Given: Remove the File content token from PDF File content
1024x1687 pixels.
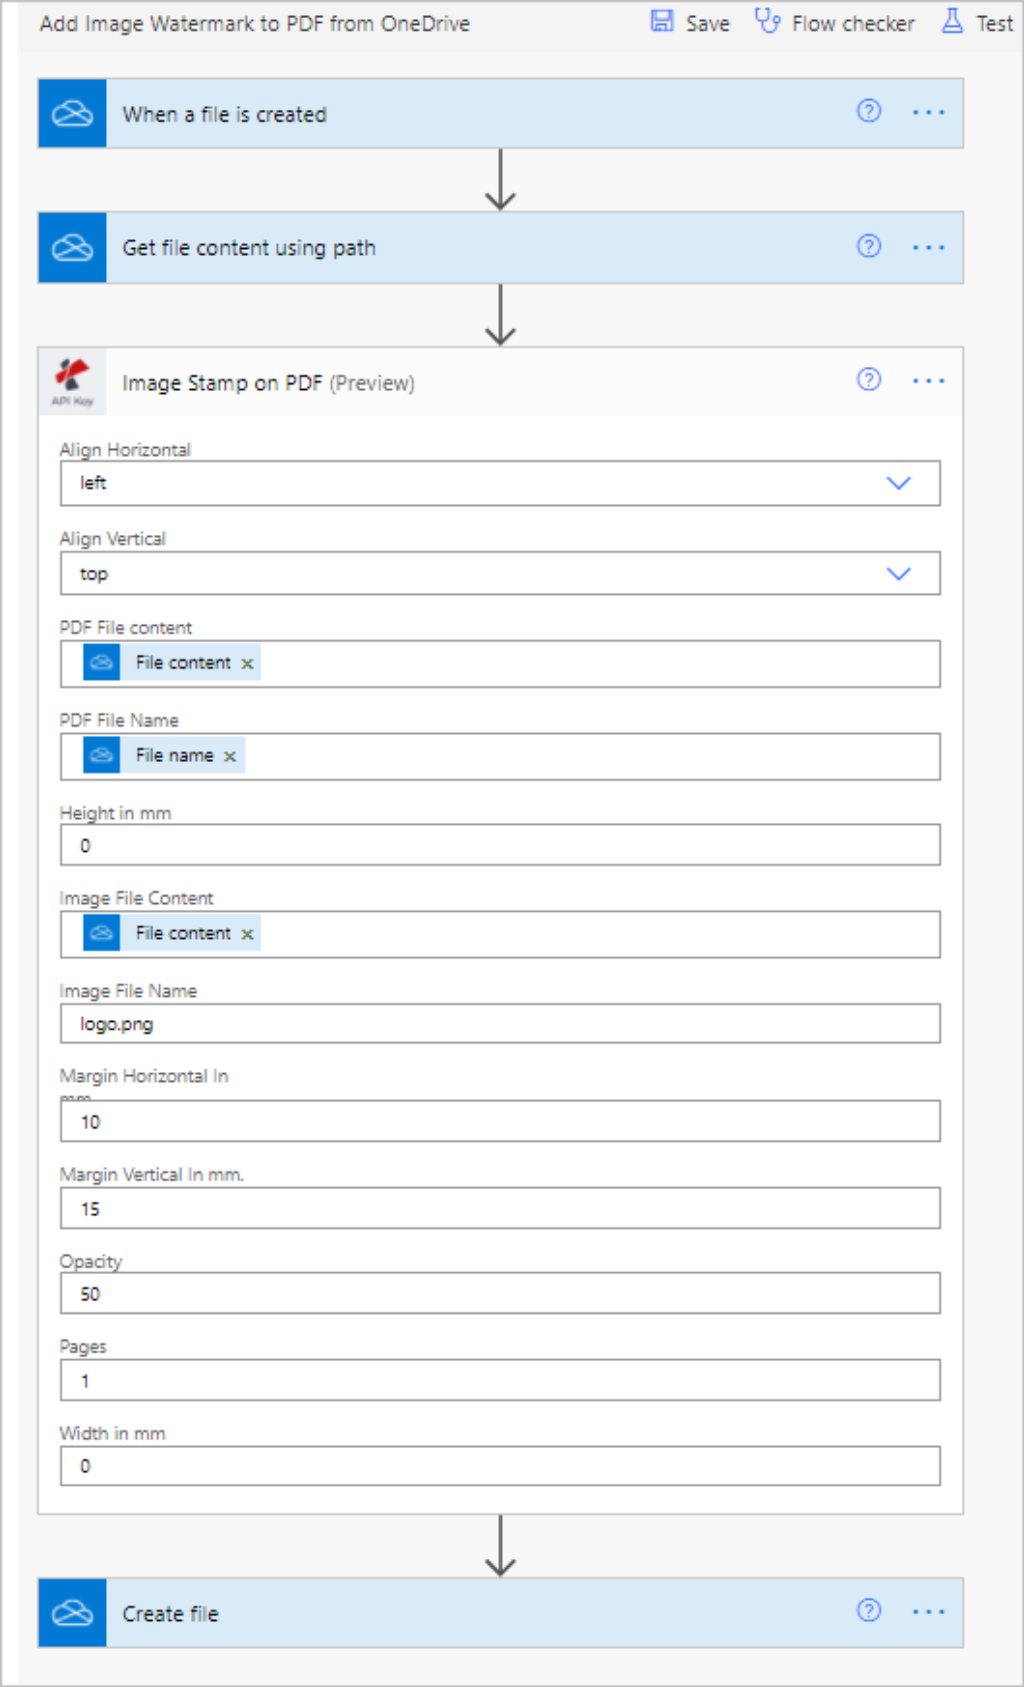Looking at the screenshot, I should click(246, 662).
